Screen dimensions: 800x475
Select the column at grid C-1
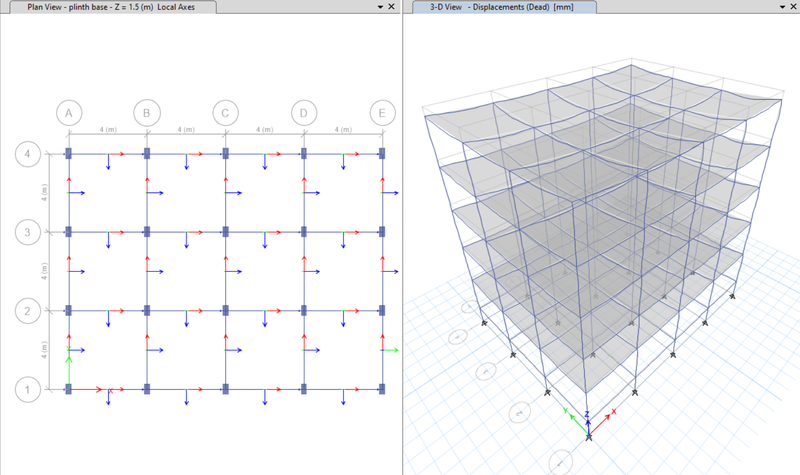(226, 389)
